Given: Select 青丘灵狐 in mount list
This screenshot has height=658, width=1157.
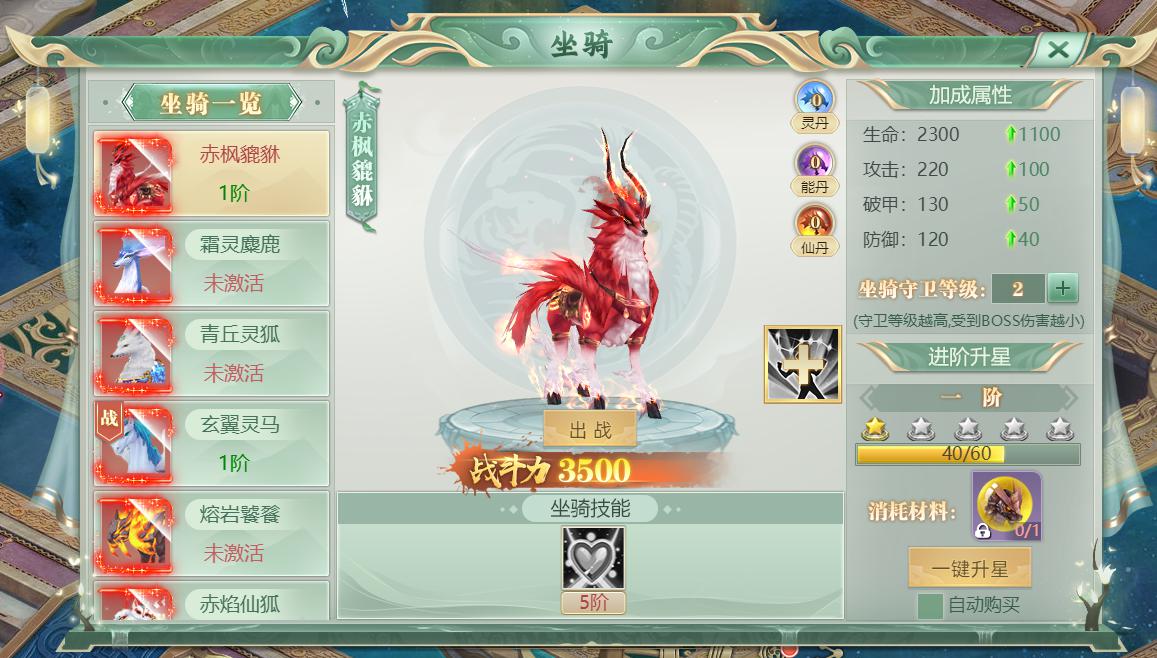Looking at the screenshot, I should click(211, 353).
